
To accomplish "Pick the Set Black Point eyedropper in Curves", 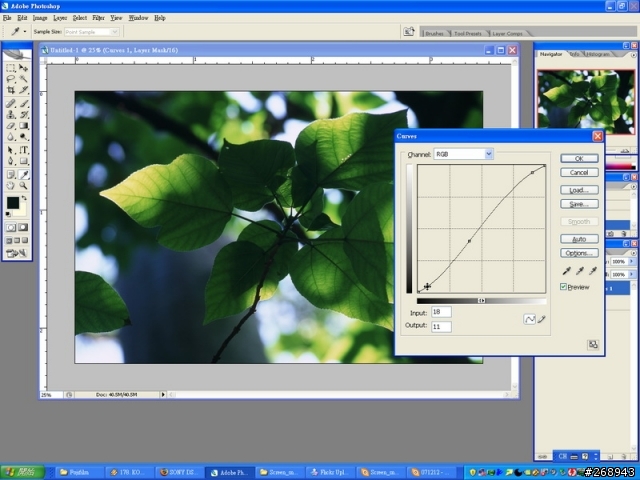I will (567, 271).
